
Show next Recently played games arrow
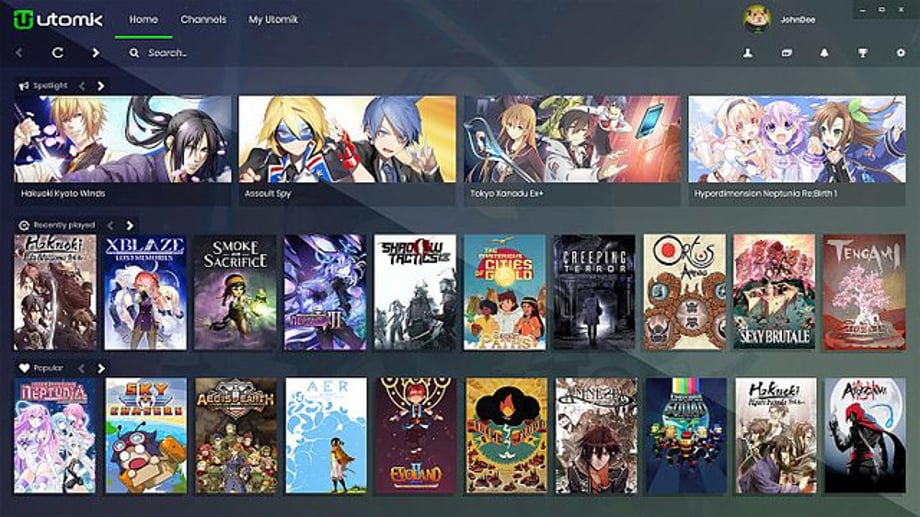(x=130, y=225)
